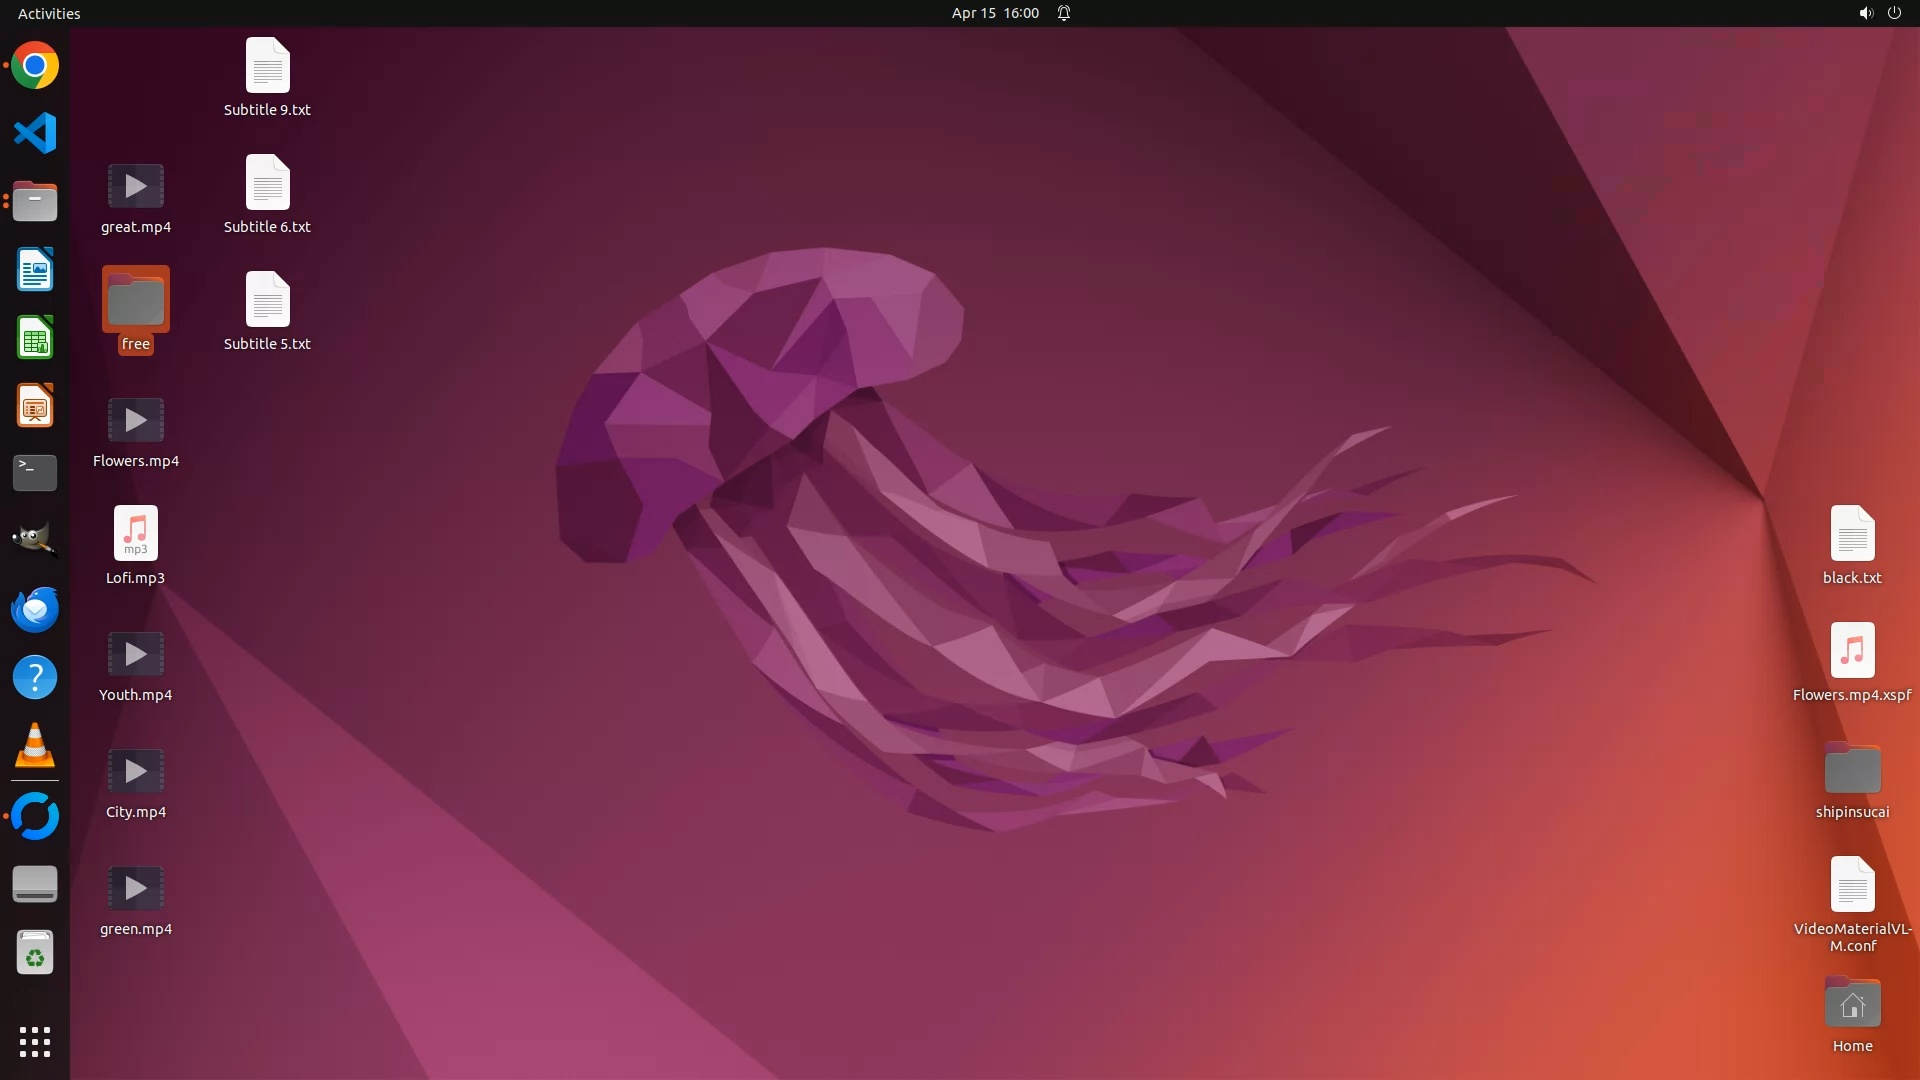Show Applications grid button
1920x1080 pixels.
[x=35, y=1041]
